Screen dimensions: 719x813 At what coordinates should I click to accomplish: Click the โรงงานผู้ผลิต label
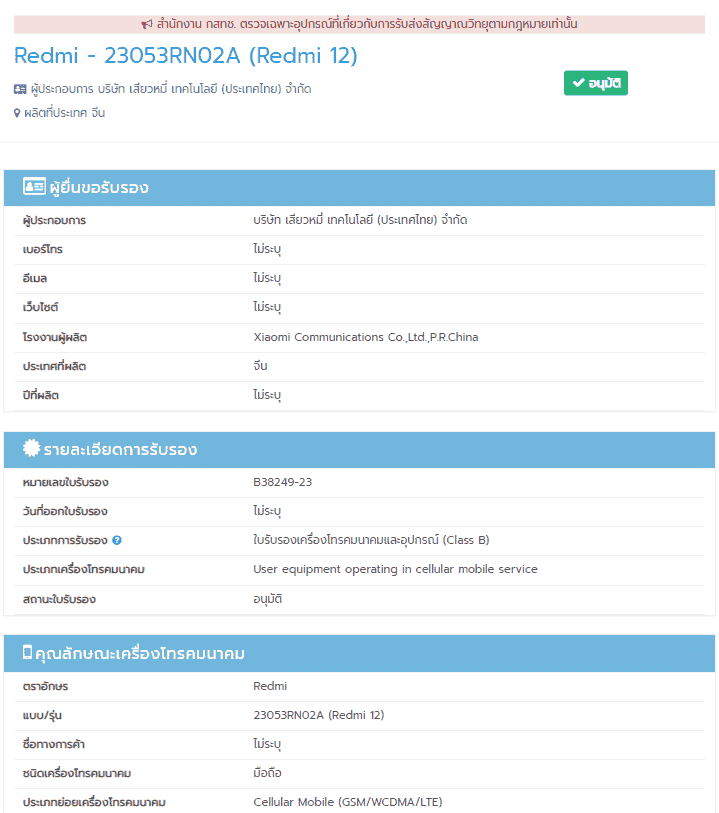click(55, 337)
